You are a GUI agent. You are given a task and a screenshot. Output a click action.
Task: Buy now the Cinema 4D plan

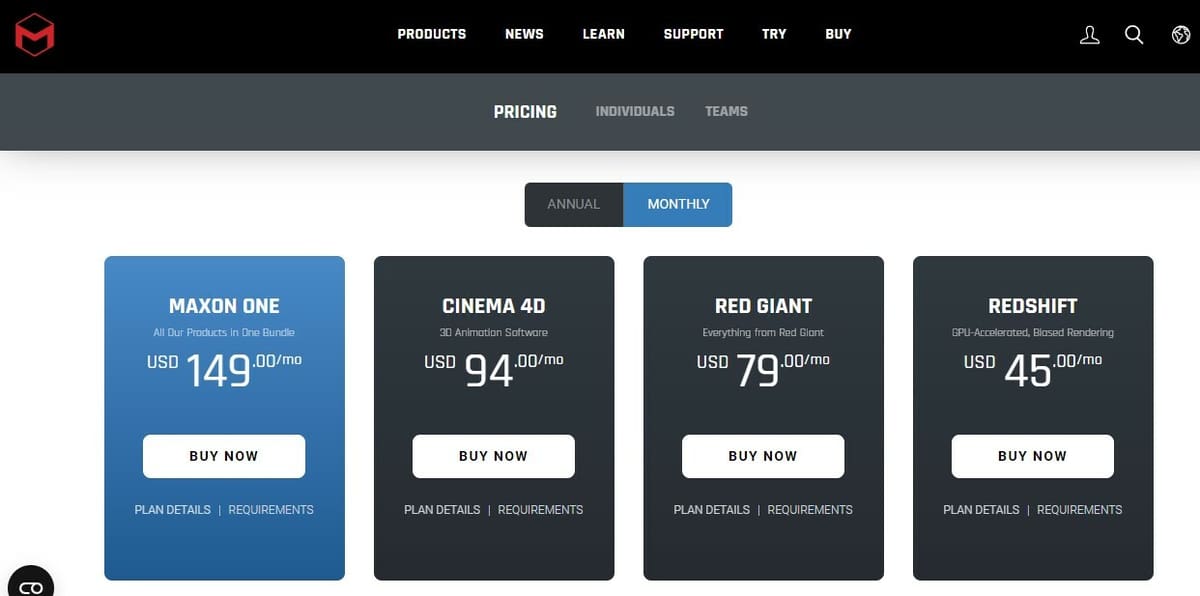coord(493,456)
